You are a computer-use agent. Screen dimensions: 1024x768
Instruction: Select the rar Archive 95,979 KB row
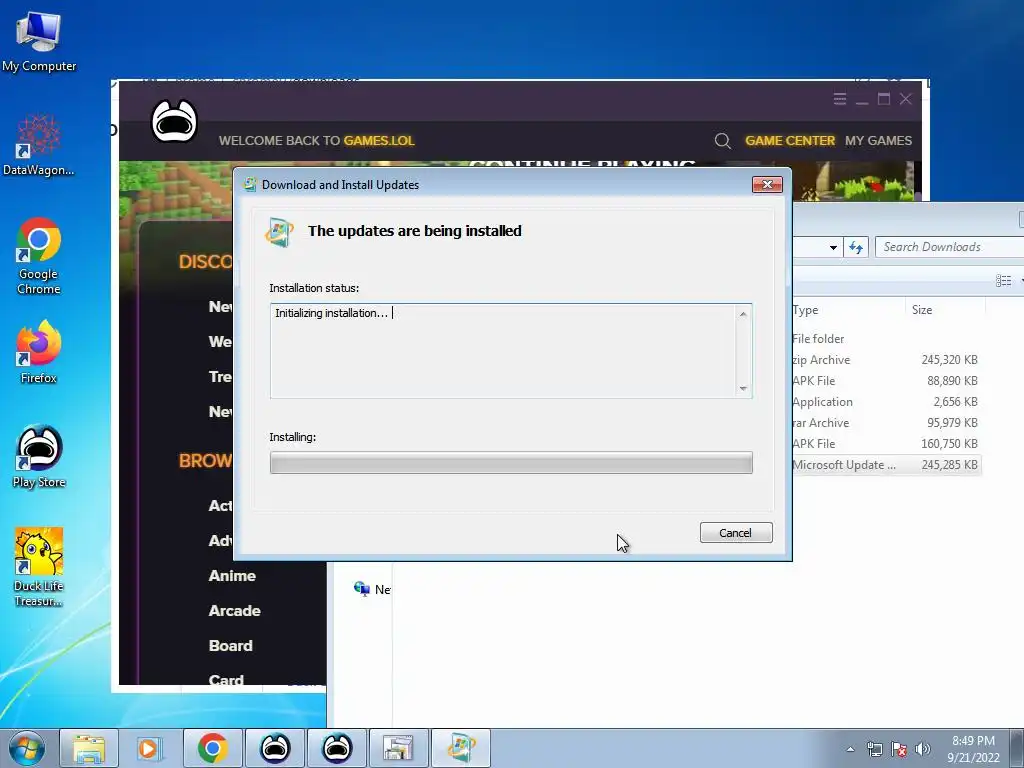pyautogui.click(x=885, y=423)
